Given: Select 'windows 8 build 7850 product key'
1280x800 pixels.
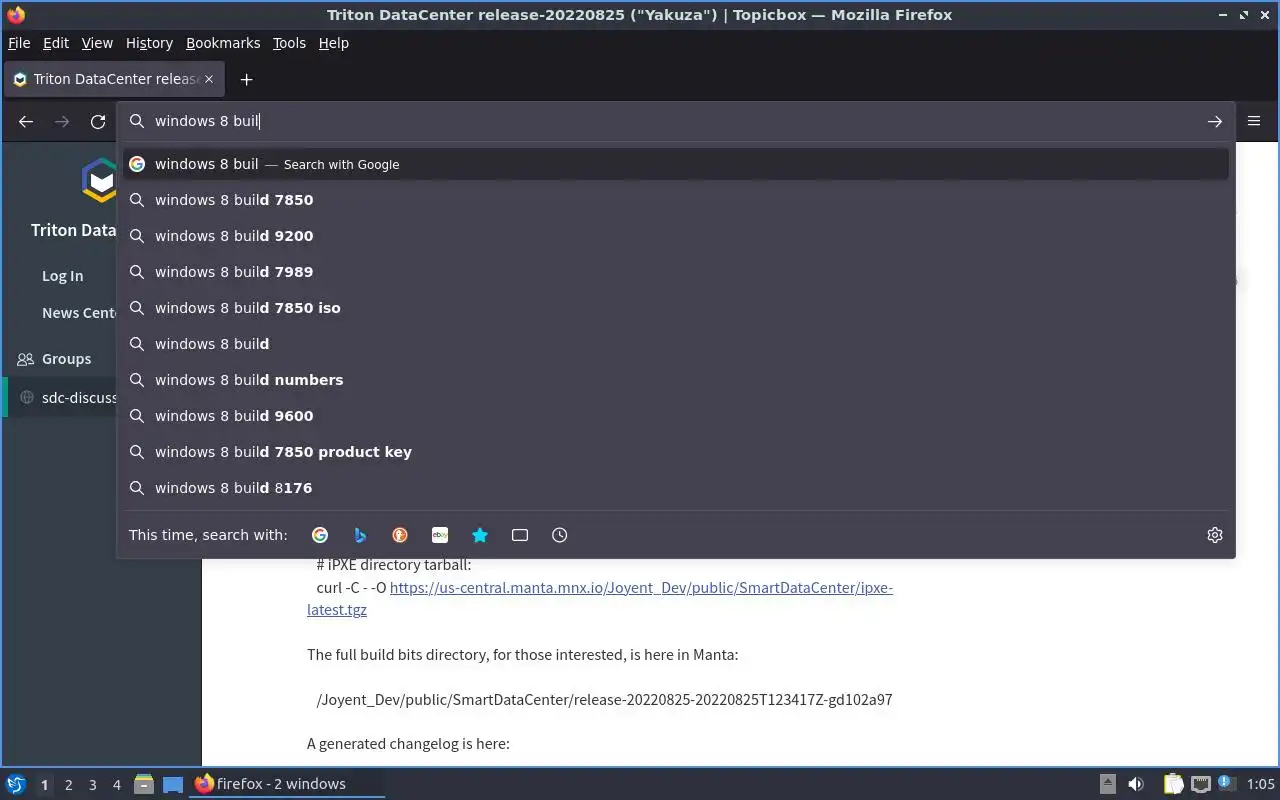Looking at the screenshot, I should pos(676,452).
